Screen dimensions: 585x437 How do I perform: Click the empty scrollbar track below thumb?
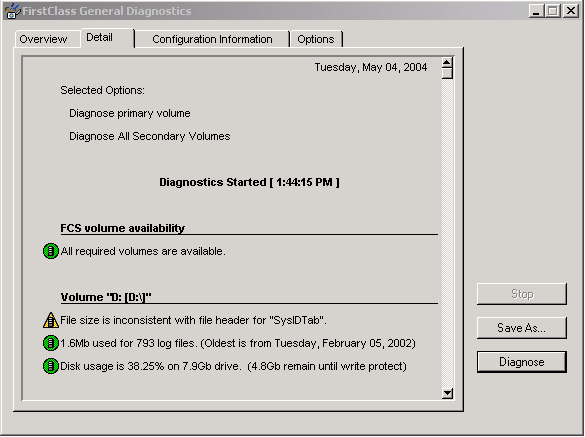(x=447, y=233)
